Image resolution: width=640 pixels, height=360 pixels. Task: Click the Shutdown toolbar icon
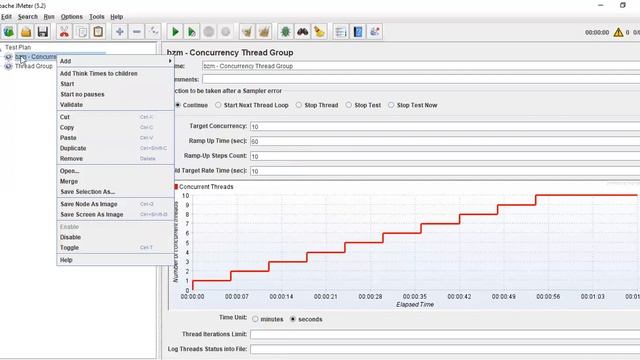click(x=226, y=31)
